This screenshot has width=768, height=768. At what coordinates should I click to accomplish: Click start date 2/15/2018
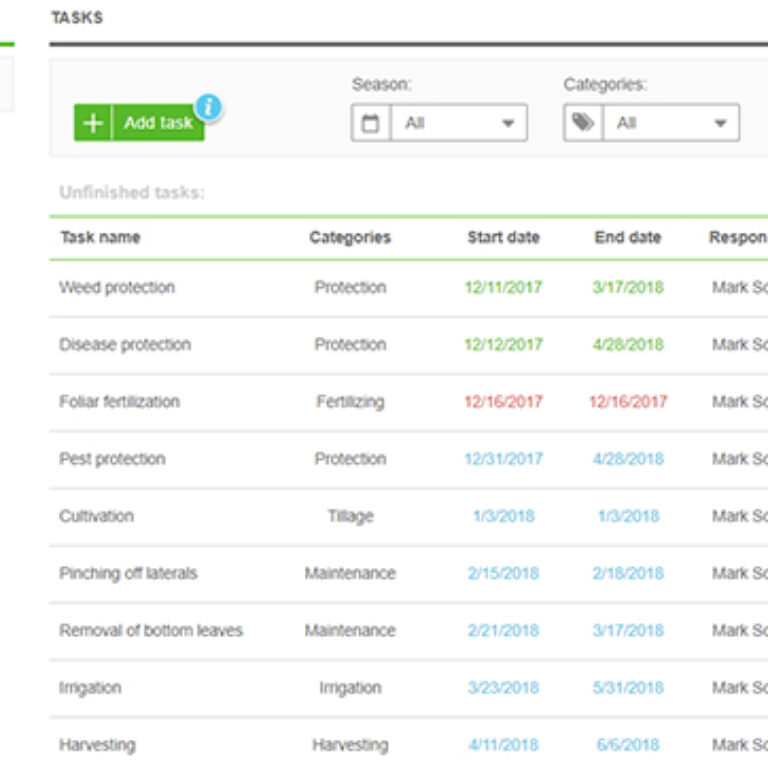coord(504,574)
